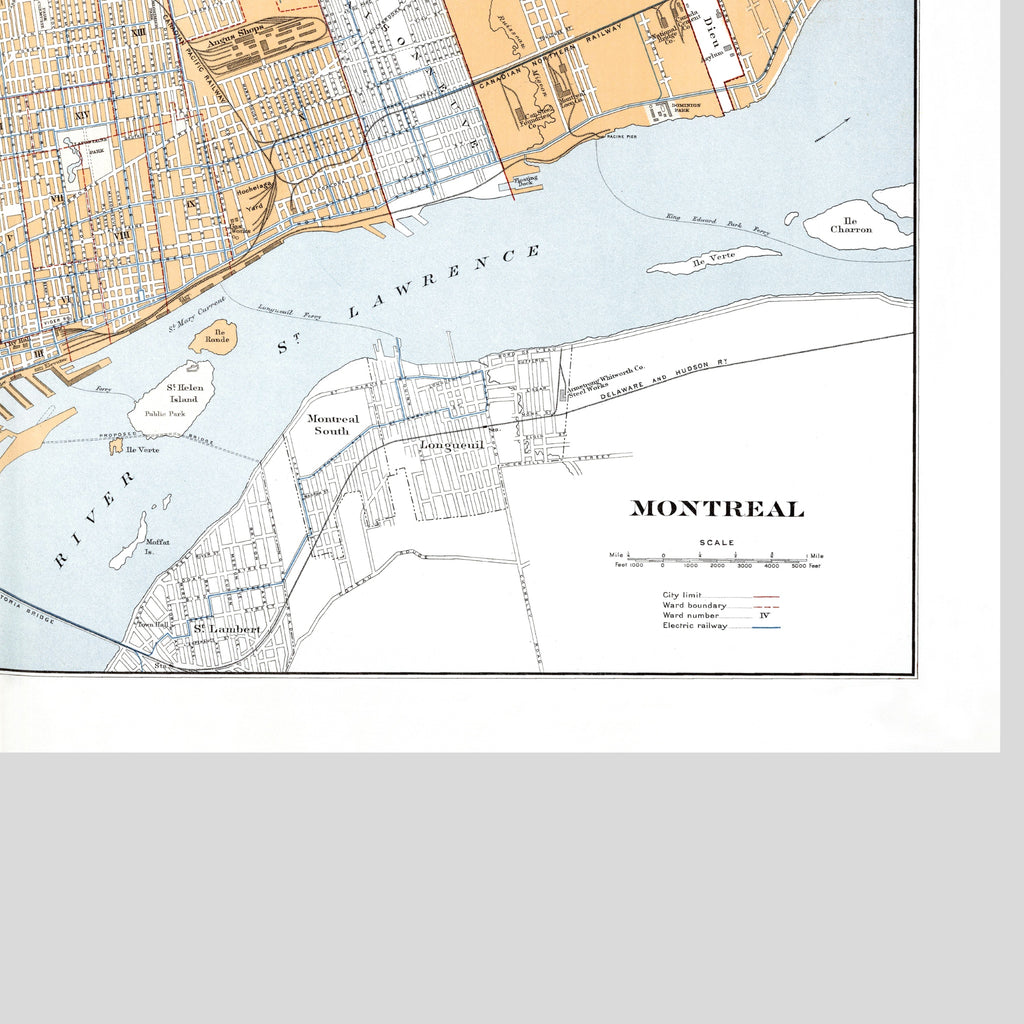The height and width of the screenshot is (1024, 1024).
Task: Click the "Ile Verte" label beside Ile Charron
Action: 713,260
